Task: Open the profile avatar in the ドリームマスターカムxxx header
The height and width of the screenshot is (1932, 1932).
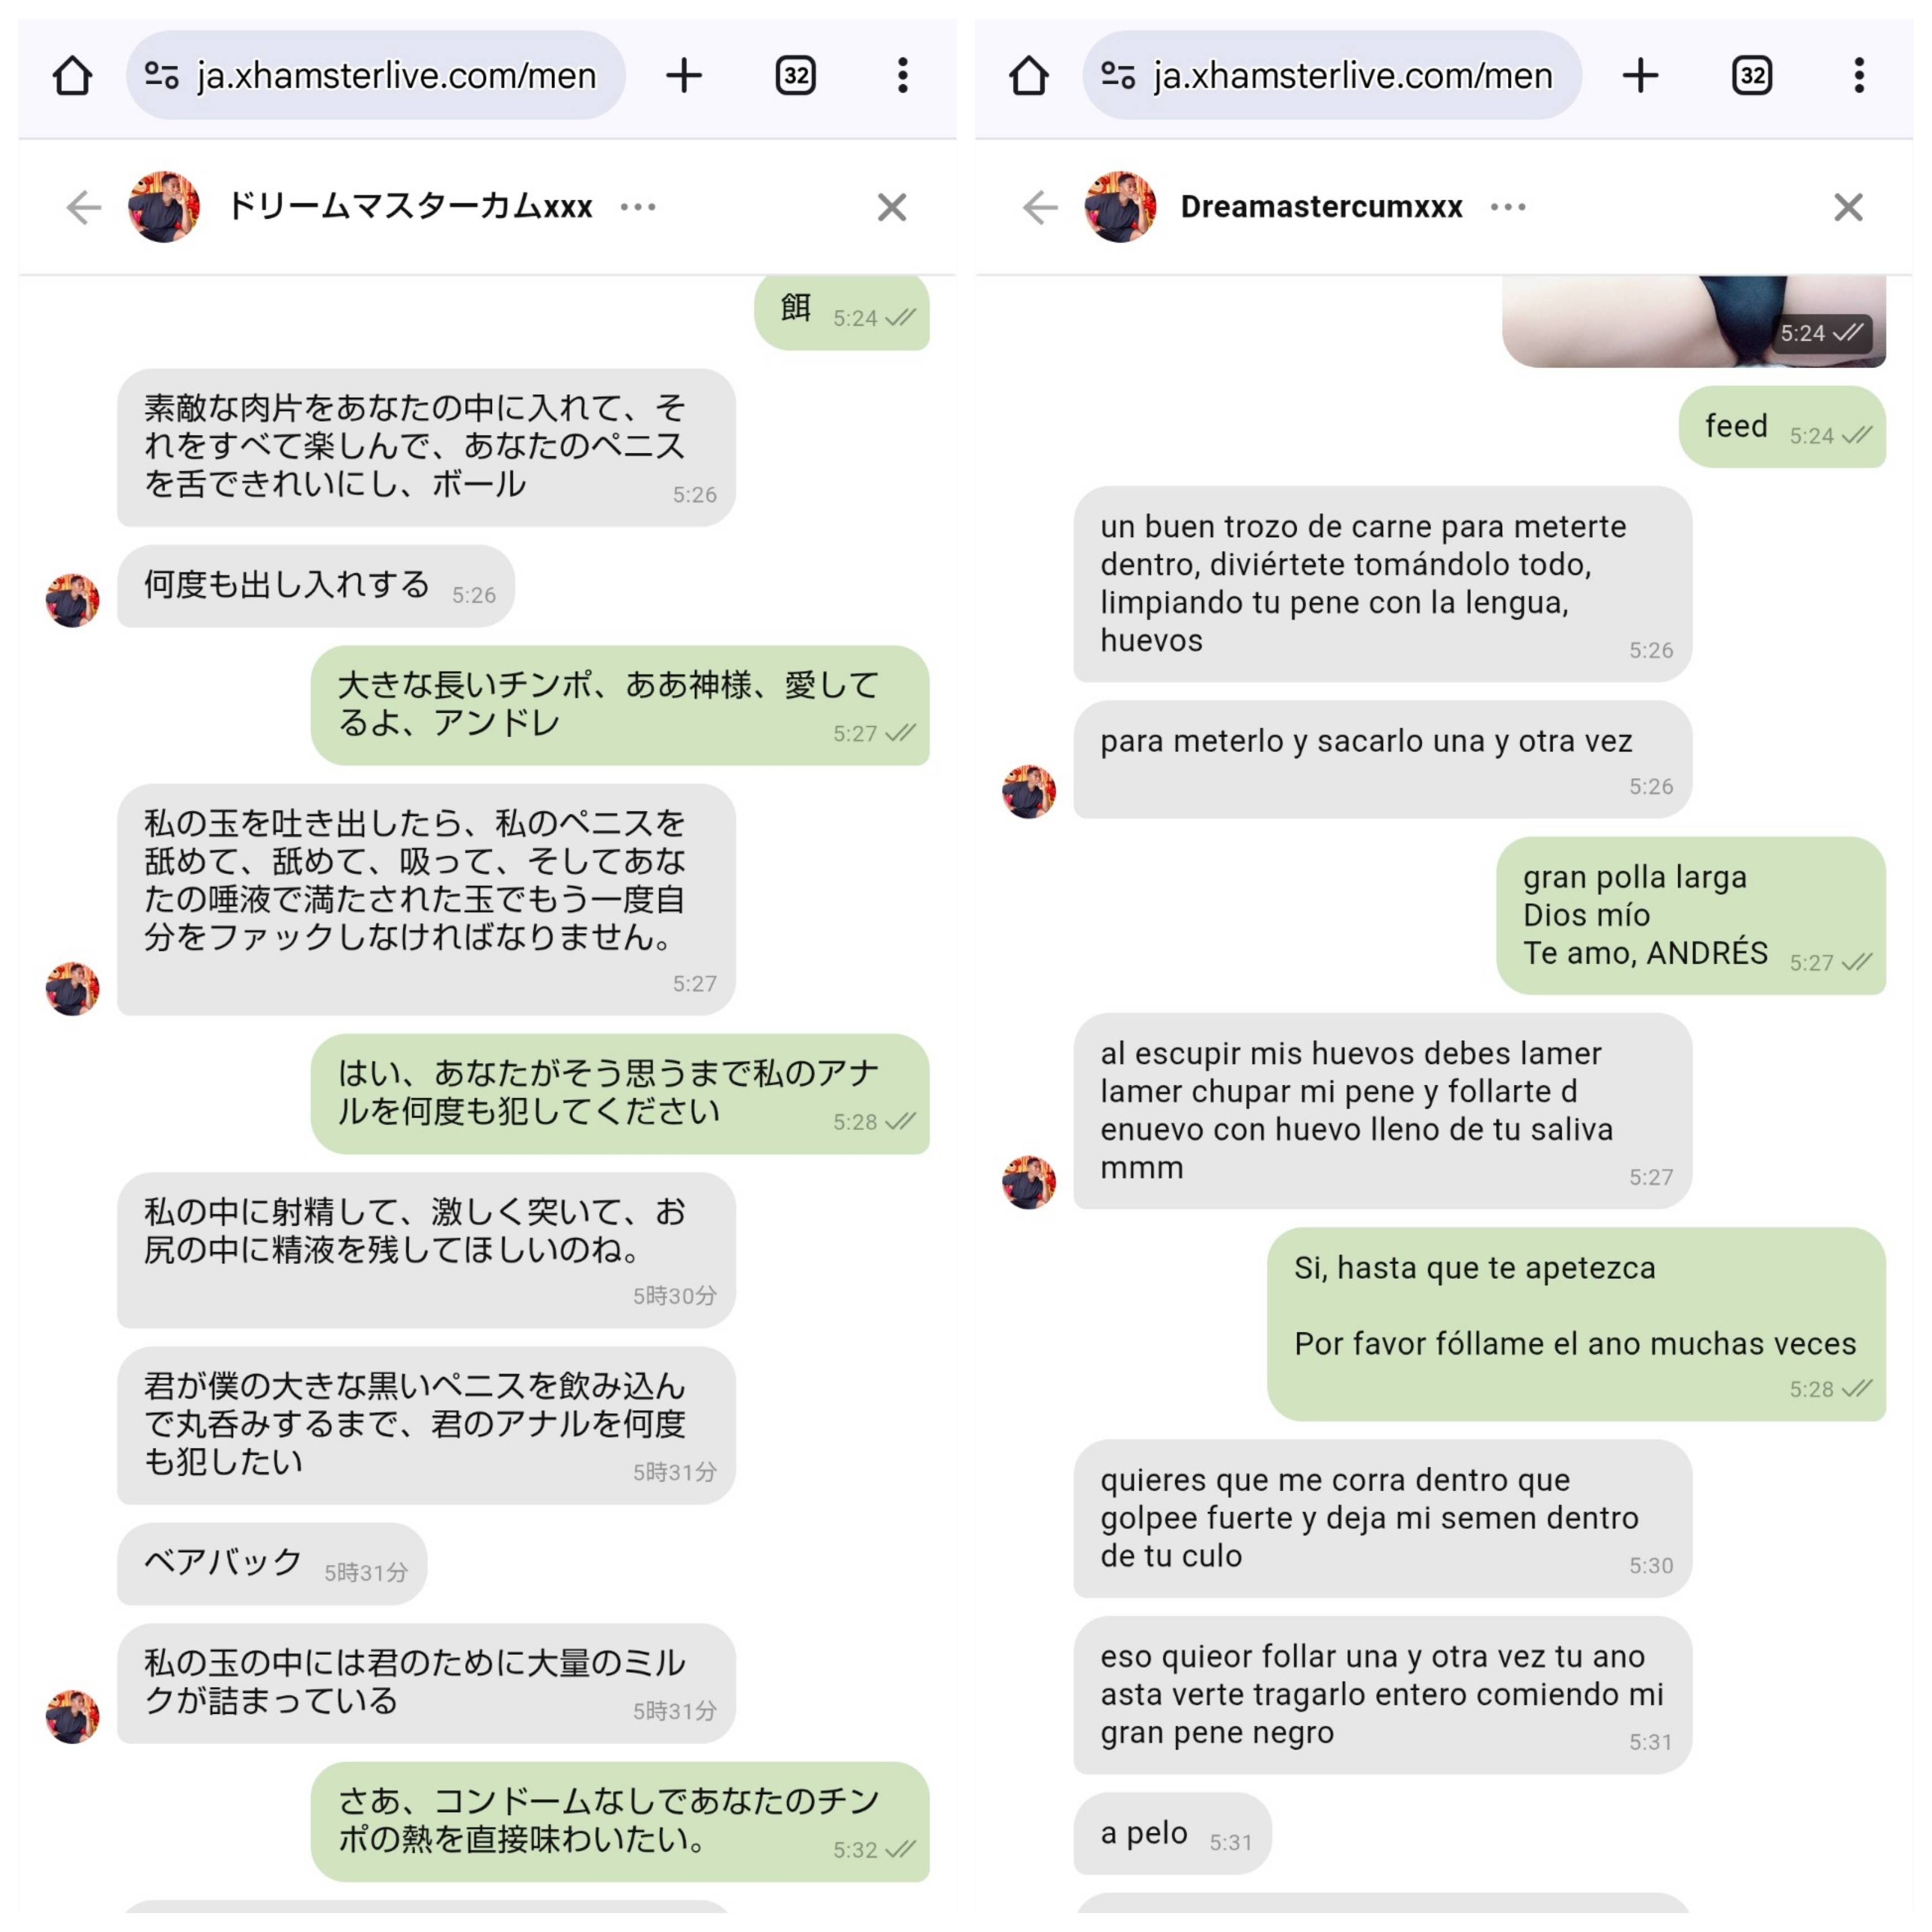Action: (x=164, y=207)
